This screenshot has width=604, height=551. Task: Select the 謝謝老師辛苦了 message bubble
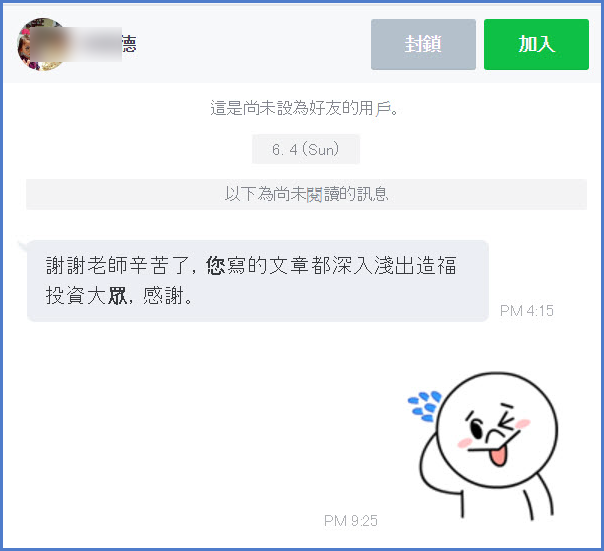pyautogui.click(x=258, y=281)
